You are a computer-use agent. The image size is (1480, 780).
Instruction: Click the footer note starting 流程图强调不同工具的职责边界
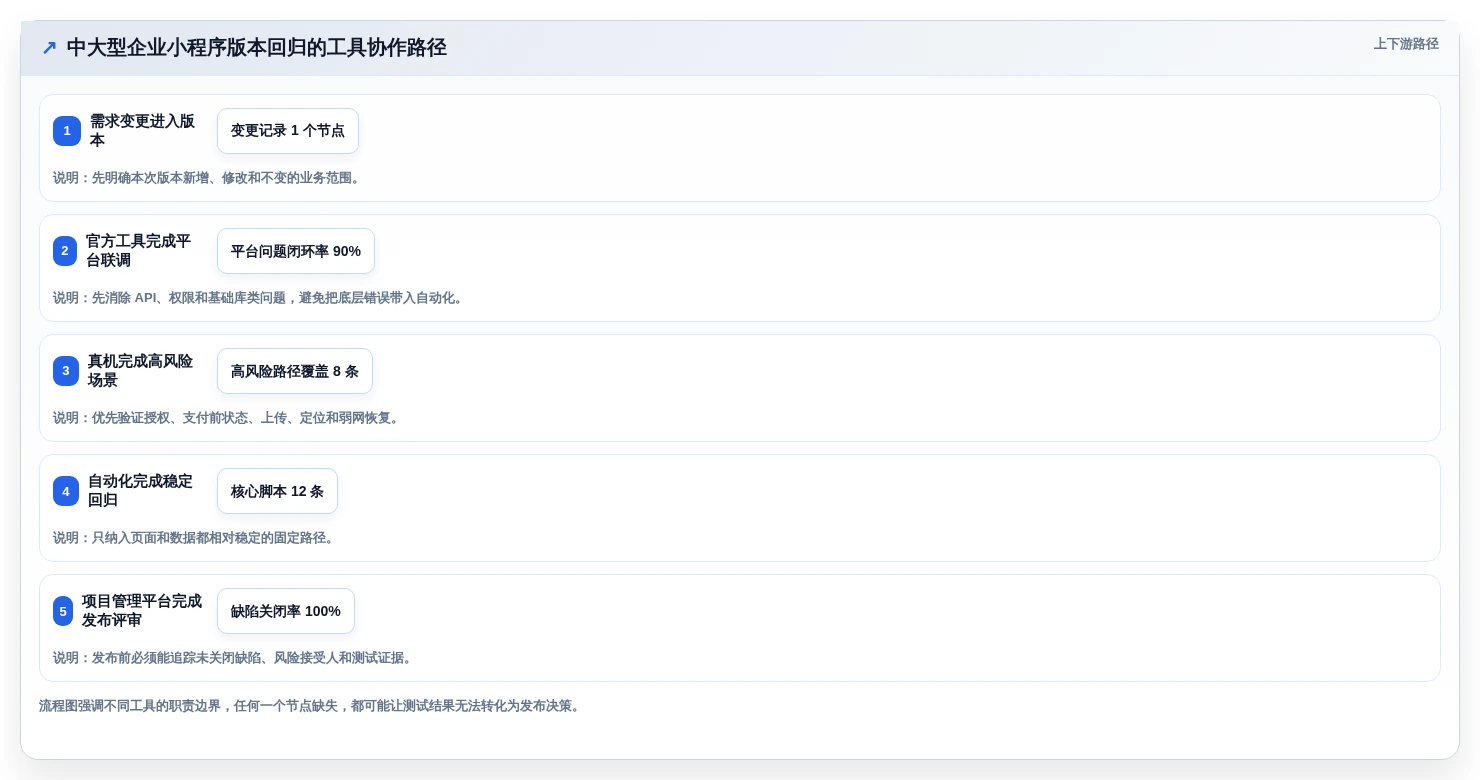pos(310,706)
